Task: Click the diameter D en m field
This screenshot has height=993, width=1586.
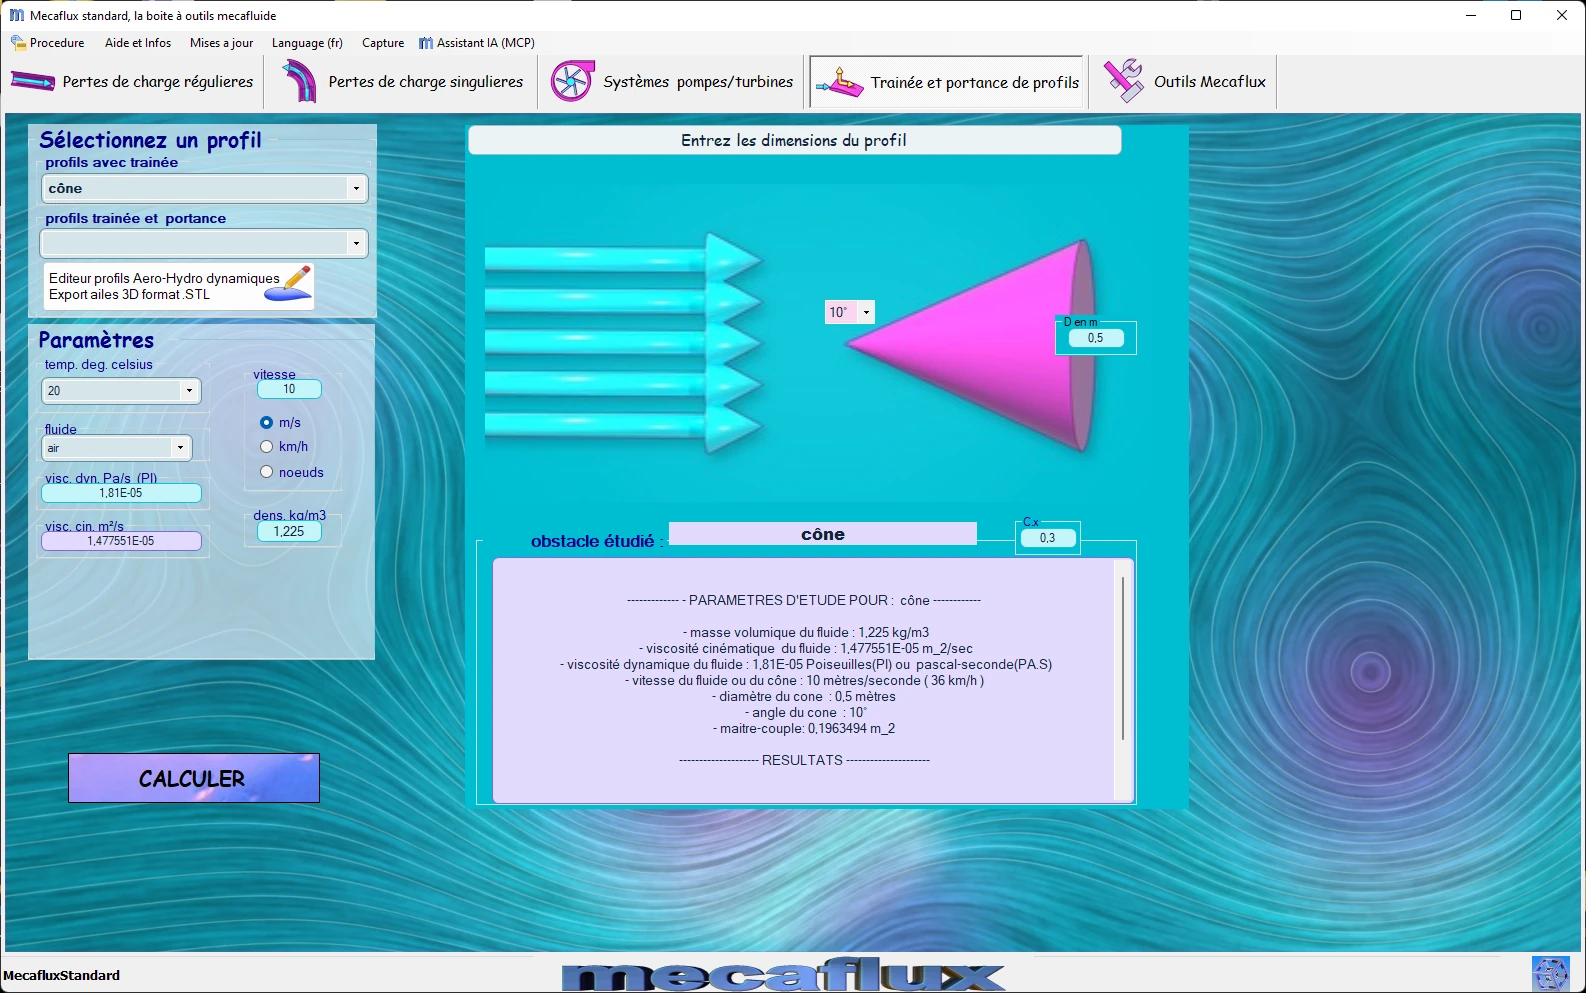Action: point(1095,338)
